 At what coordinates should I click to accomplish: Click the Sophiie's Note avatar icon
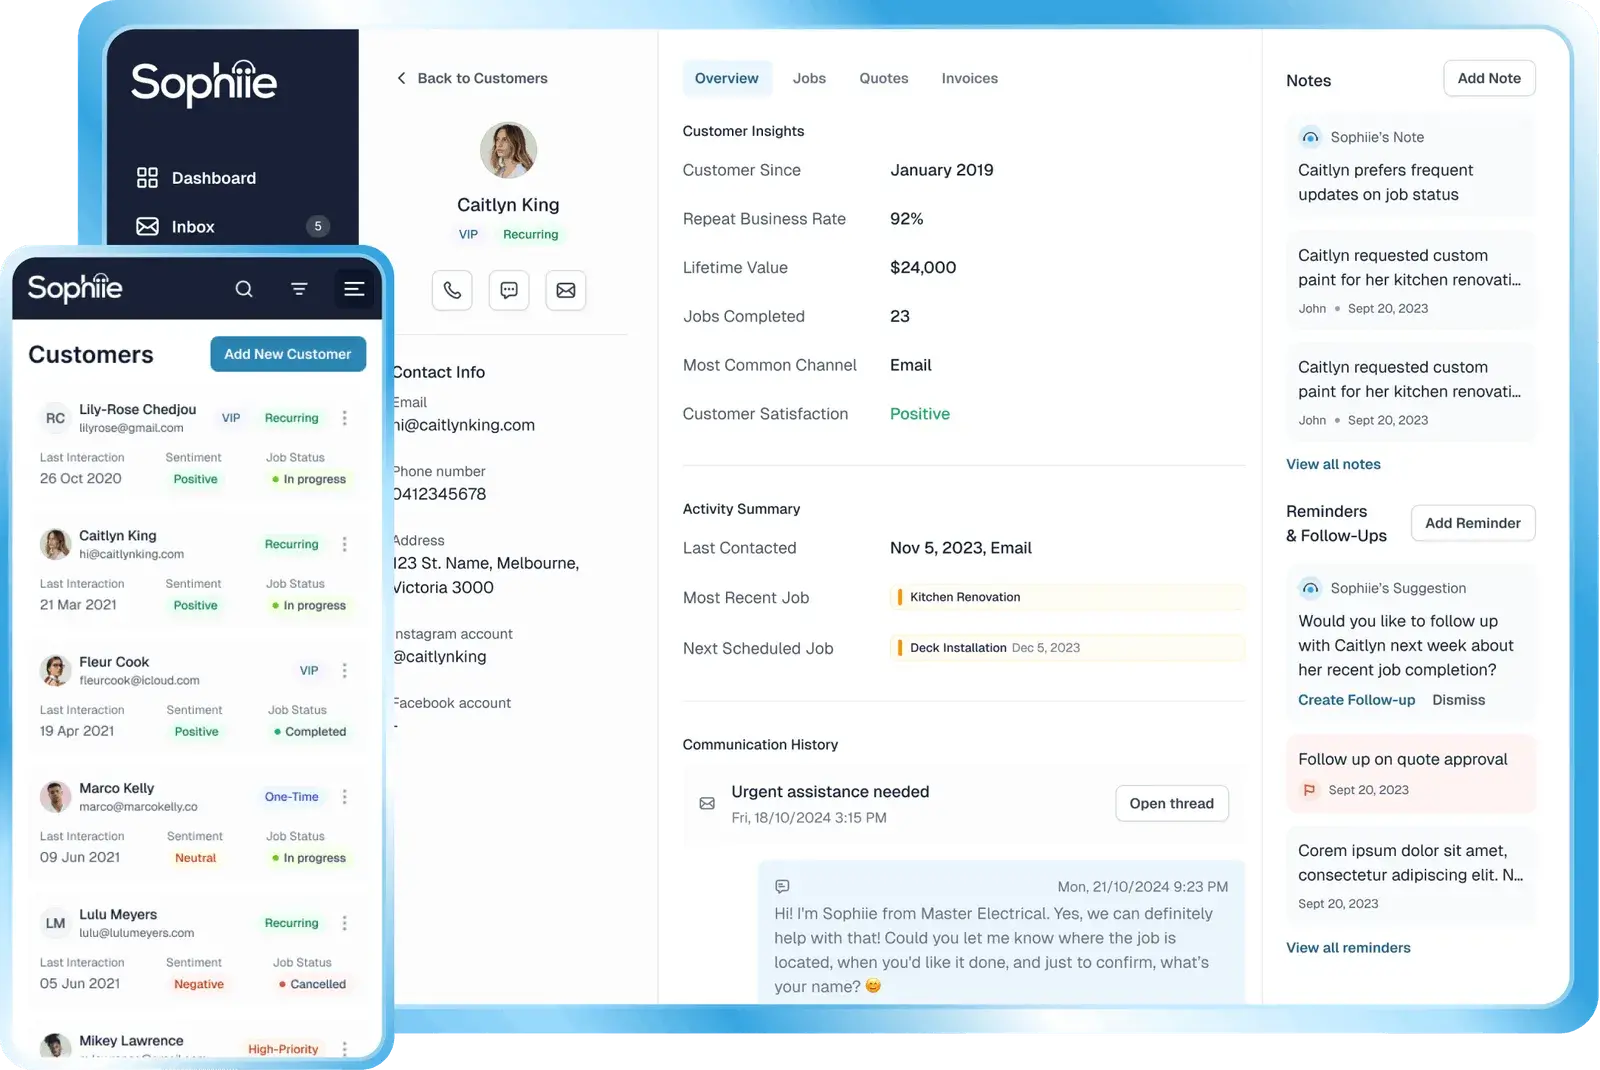(x=1310, y=137)
